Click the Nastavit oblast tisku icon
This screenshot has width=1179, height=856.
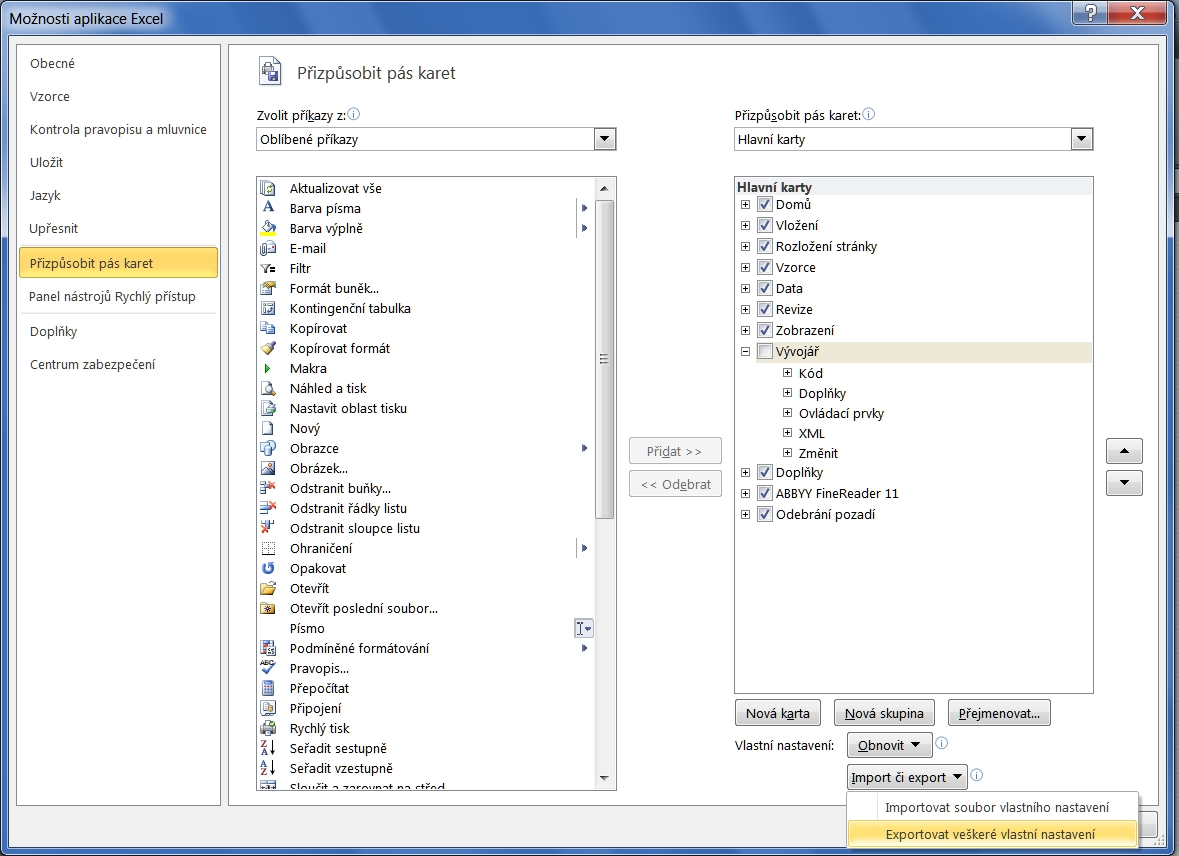(268, 408)
